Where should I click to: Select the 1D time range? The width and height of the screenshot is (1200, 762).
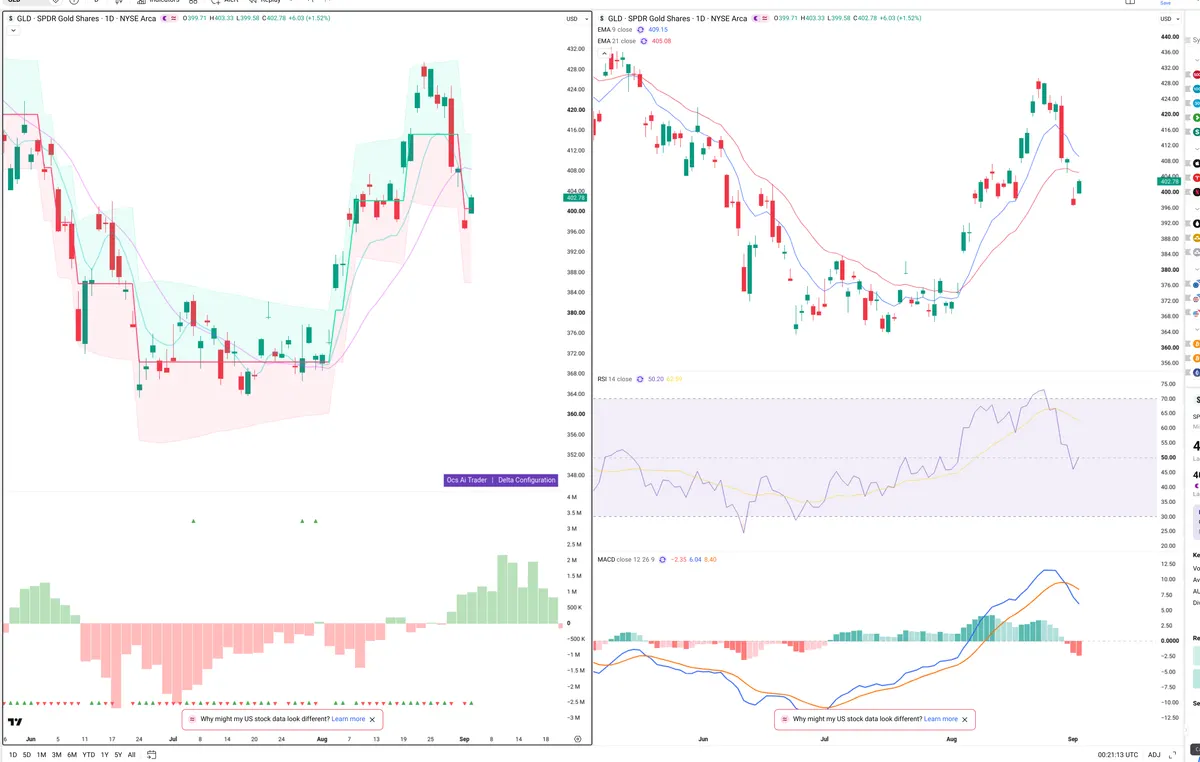pos(13,755)
